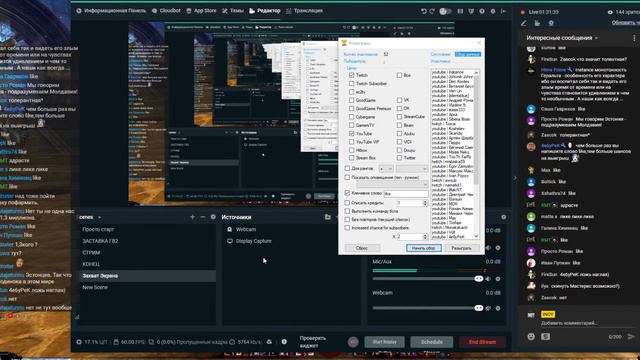Click the End Stream button

(x=482, y=342)
